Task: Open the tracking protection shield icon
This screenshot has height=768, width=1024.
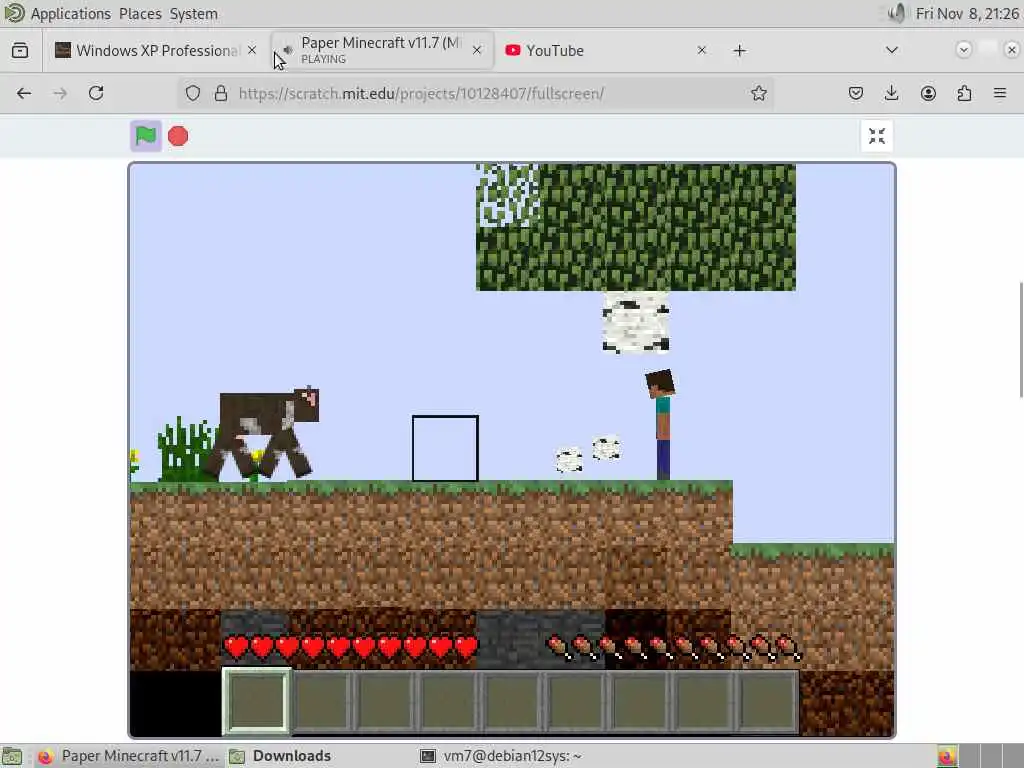Action: pos(193,93)
